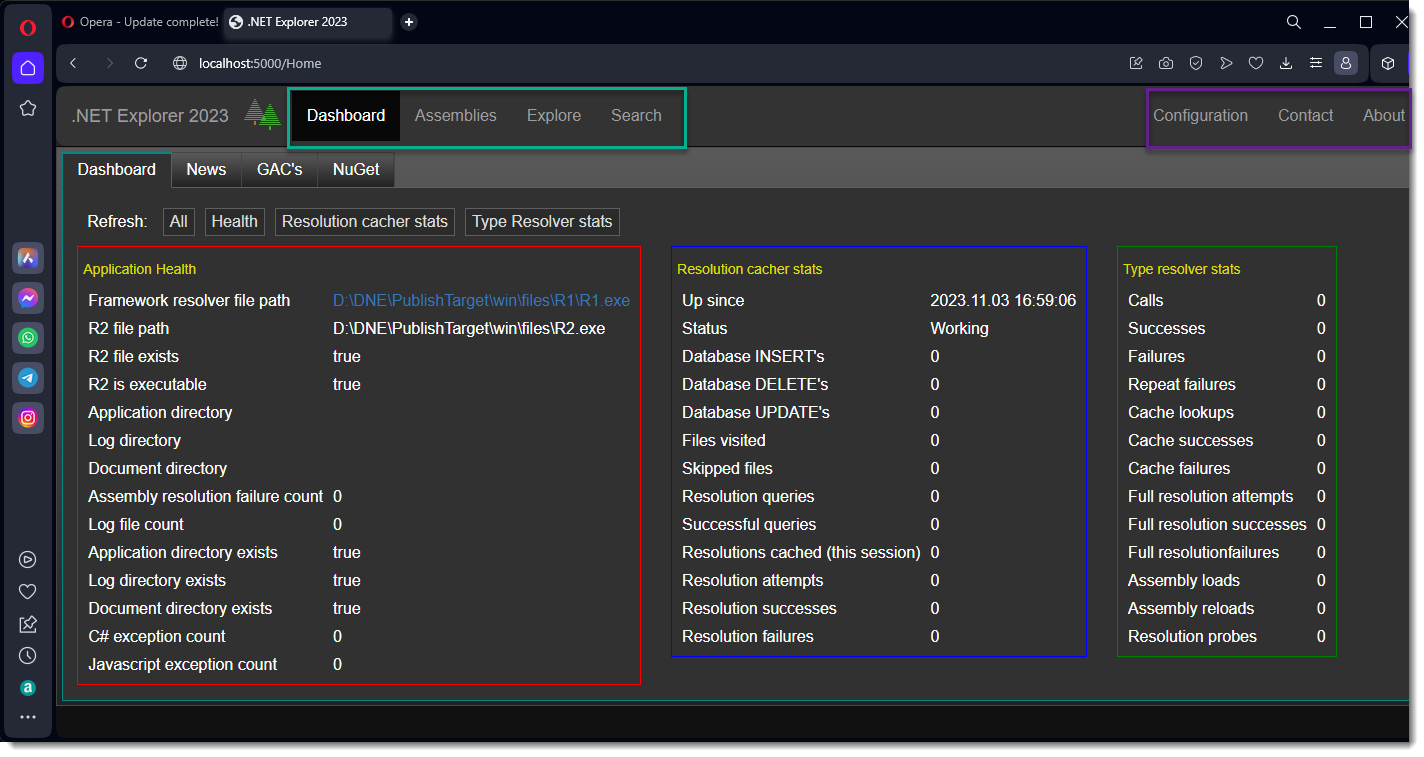The height and width of the screenshot is (757, 1424).
Task: Take a snapshot with the camera icon
Action: 1166,63
